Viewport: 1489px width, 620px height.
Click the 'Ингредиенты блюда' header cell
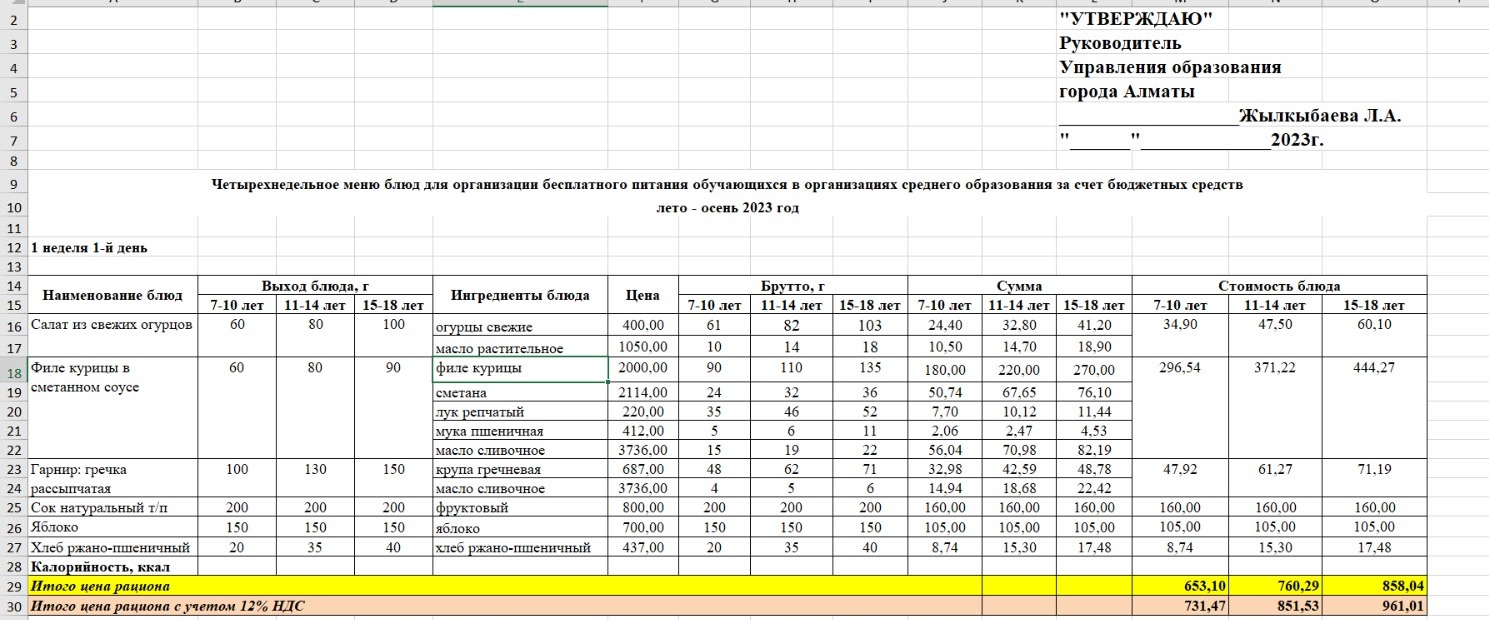point(519,295)
